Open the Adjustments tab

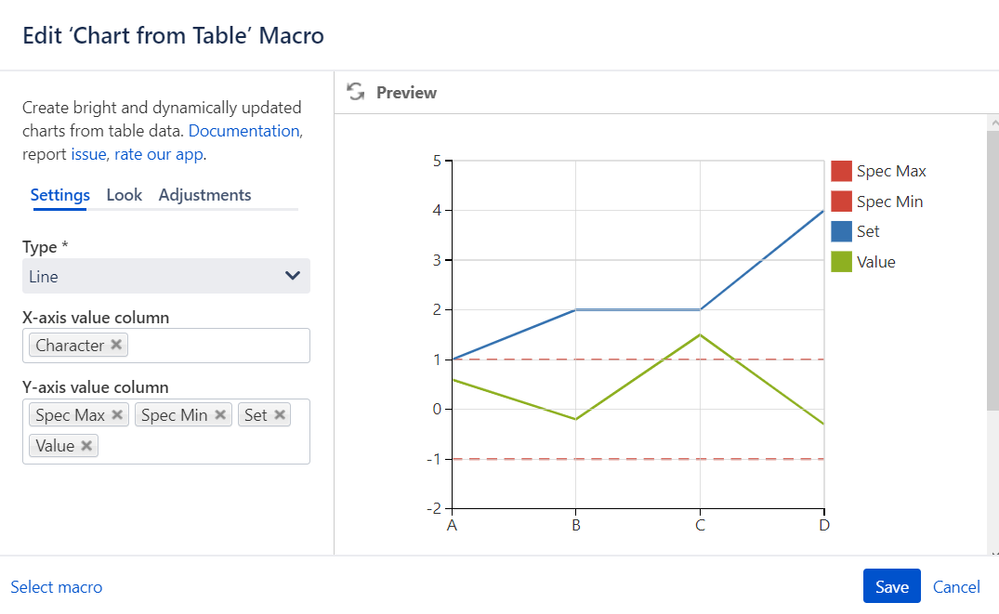coord(204,195)
